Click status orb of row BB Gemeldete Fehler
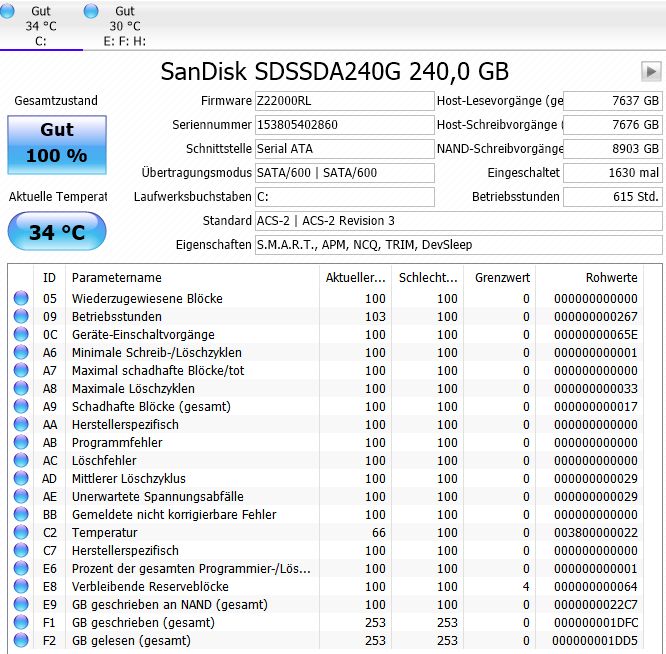Screen dimensions: 666x654 tap(21, 514)
